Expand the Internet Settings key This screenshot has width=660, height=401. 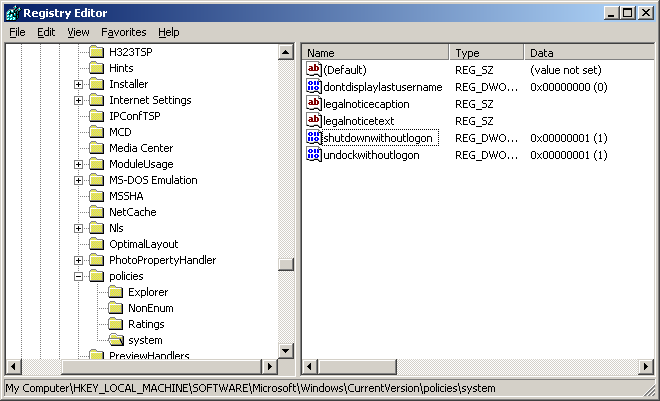coord(78,100)
